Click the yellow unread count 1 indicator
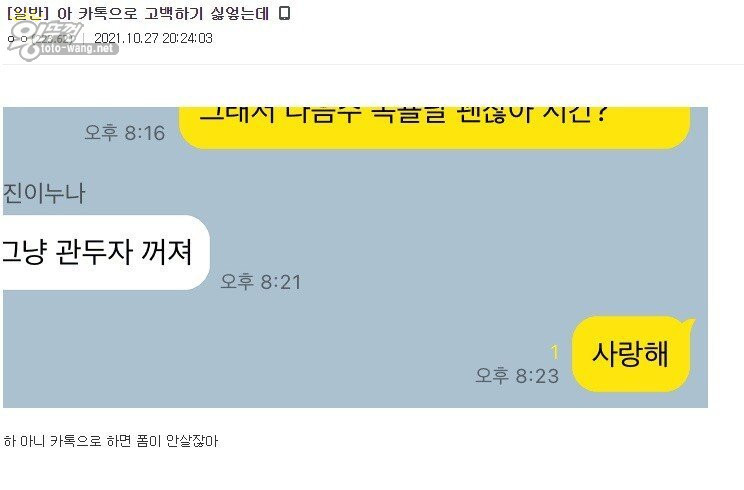Viewport: 744px width, 490px height. pyautogui.click(x=554, y=352)
